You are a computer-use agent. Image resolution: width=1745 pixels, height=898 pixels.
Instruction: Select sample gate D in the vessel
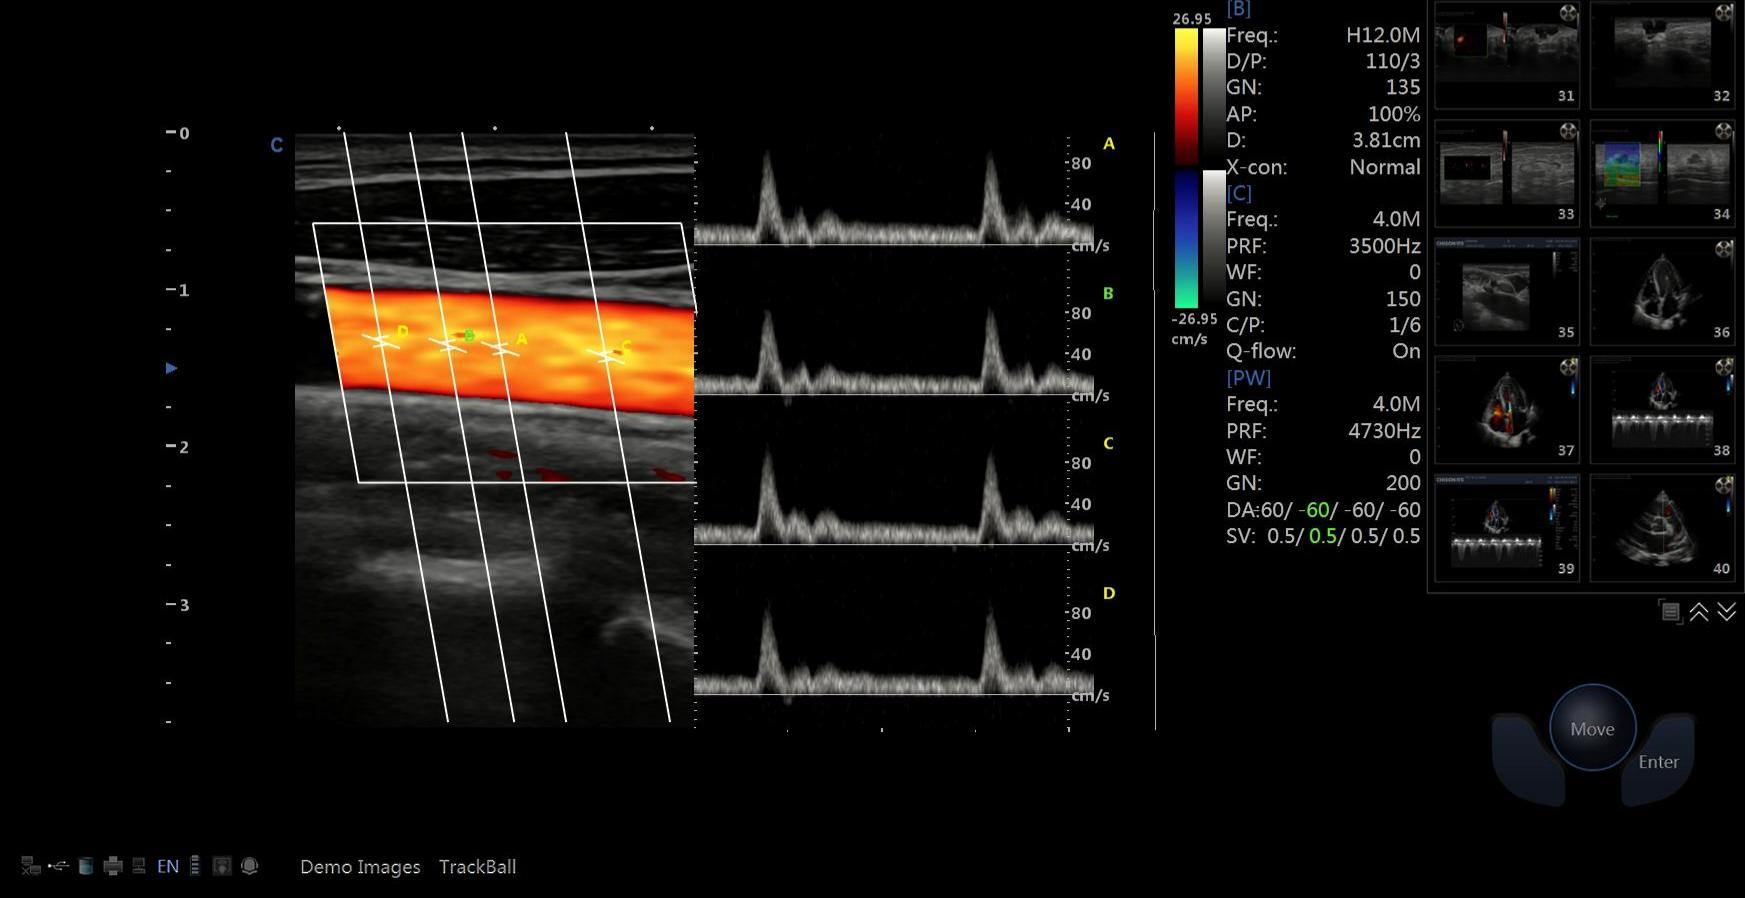380,341
